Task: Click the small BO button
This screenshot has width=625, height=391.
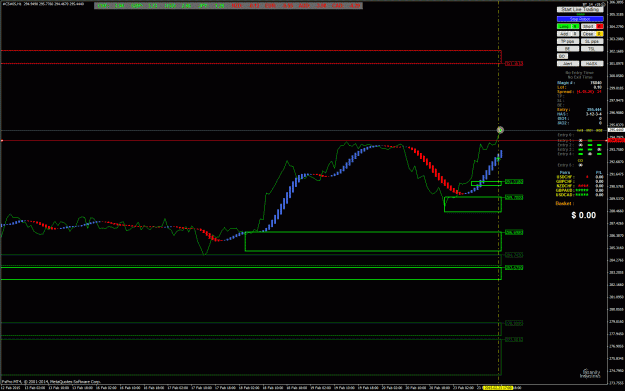Action: (562, 56)
